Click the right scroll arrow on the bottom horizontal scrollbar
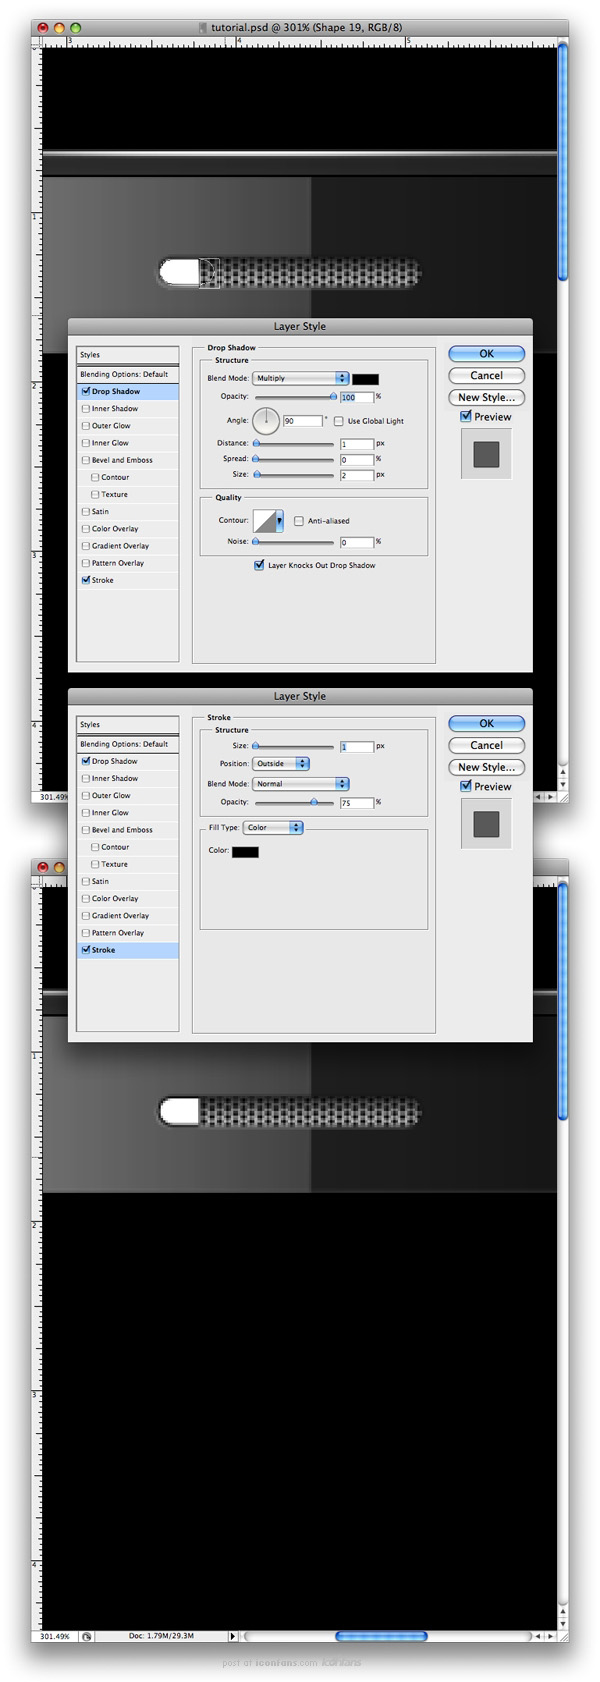600x1682 pixels. coord(550,1637)
